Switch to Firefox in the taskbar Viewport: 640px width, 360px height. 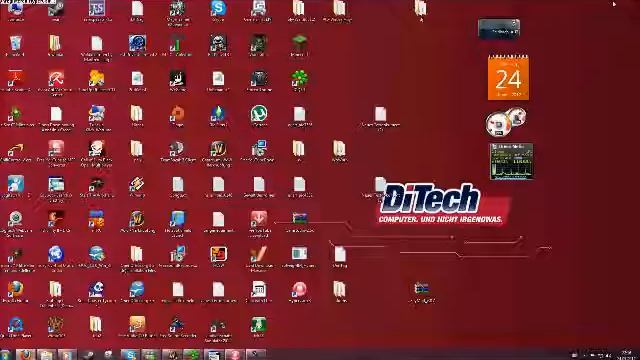[x=25, y=355]
